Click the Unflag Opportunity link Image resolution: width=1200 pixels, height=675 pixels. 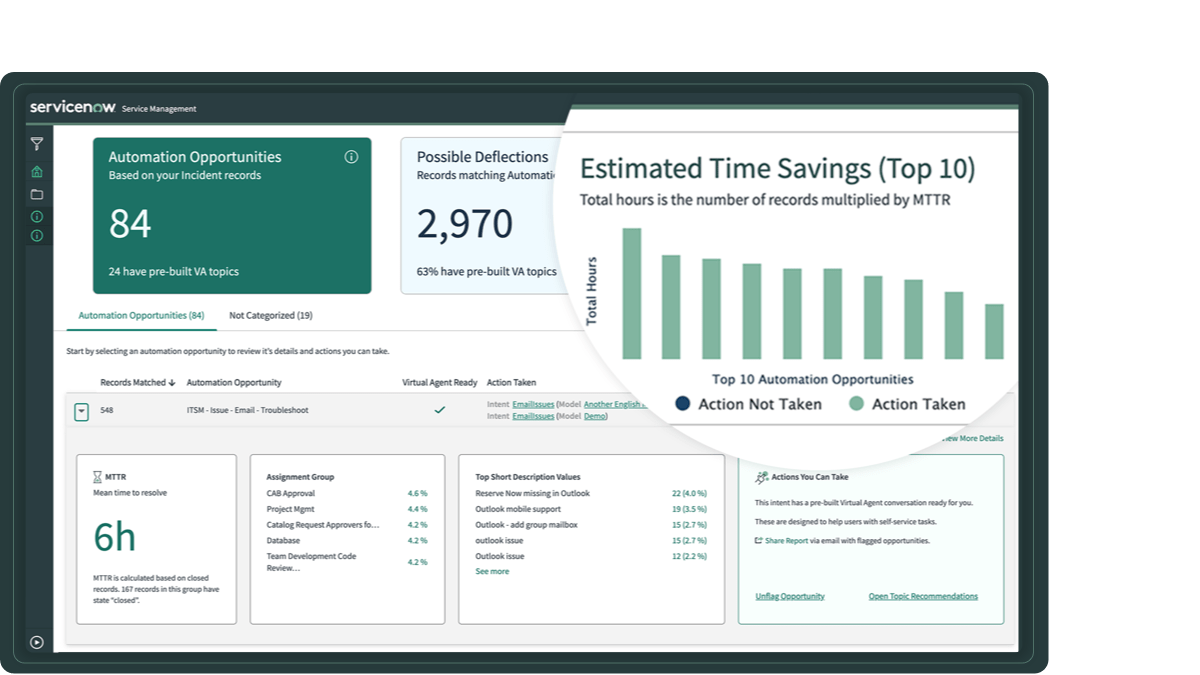[791, 596]
